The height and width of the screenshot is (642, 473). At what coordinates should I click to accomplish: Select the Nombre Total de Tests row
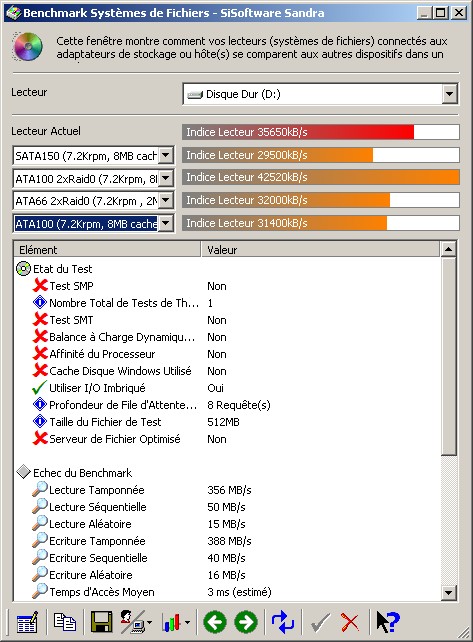pyautogui.click(x=227, y=303)
